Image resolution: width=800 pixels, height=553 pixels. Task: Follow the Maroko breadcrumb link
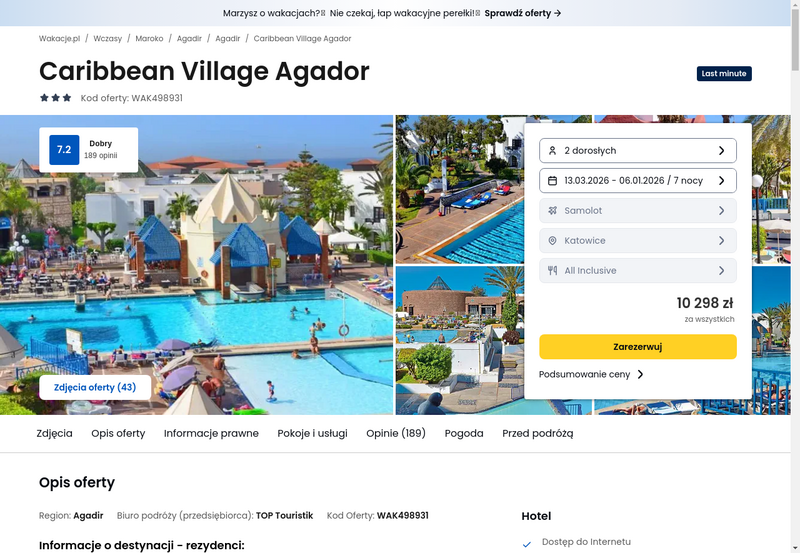click(x=149, y=39)
